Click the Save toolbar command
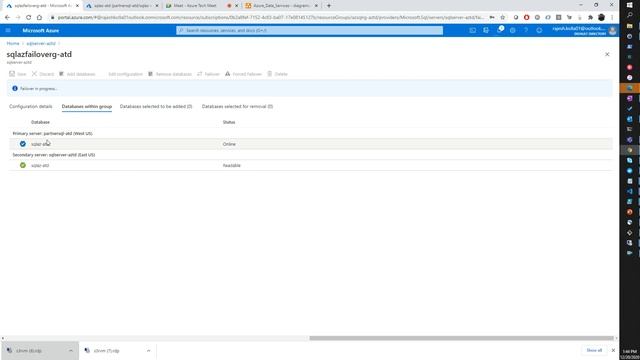The height and width of the screenshot is (360, 640). pyautogui.click(x=18, y=74)
